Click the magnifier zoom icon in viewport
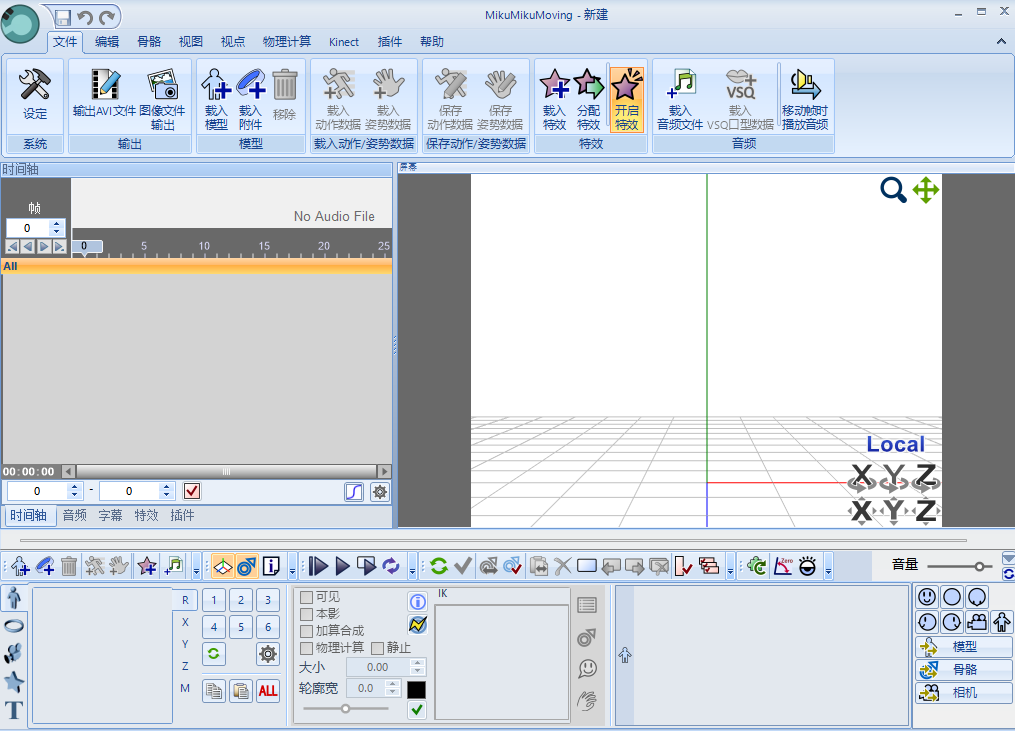This screenshot has height=731, width=1015. pyautogui.click(x=893, y=190)
